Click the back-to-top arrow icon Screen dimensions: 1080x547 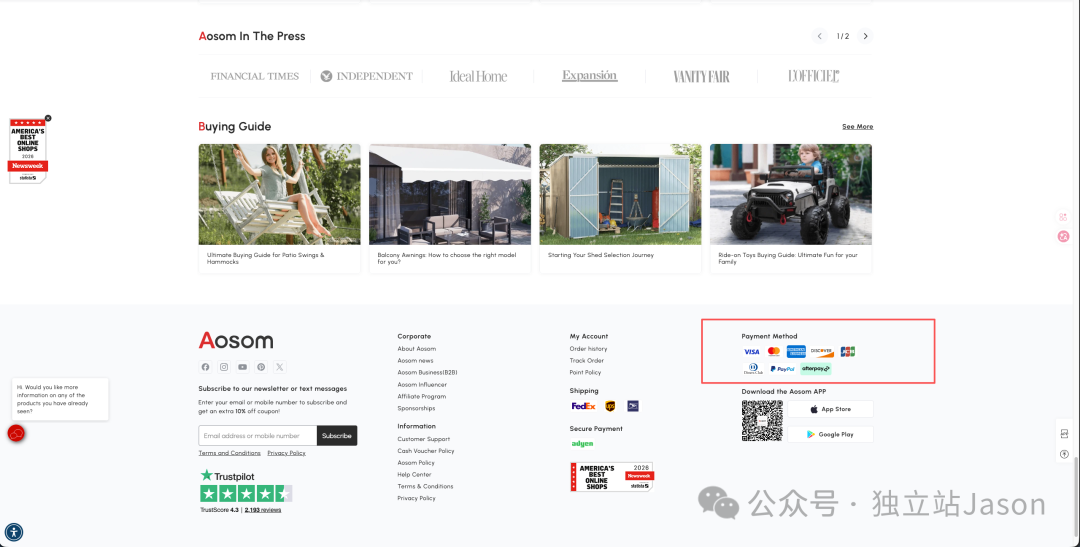tap(1064, 454)
